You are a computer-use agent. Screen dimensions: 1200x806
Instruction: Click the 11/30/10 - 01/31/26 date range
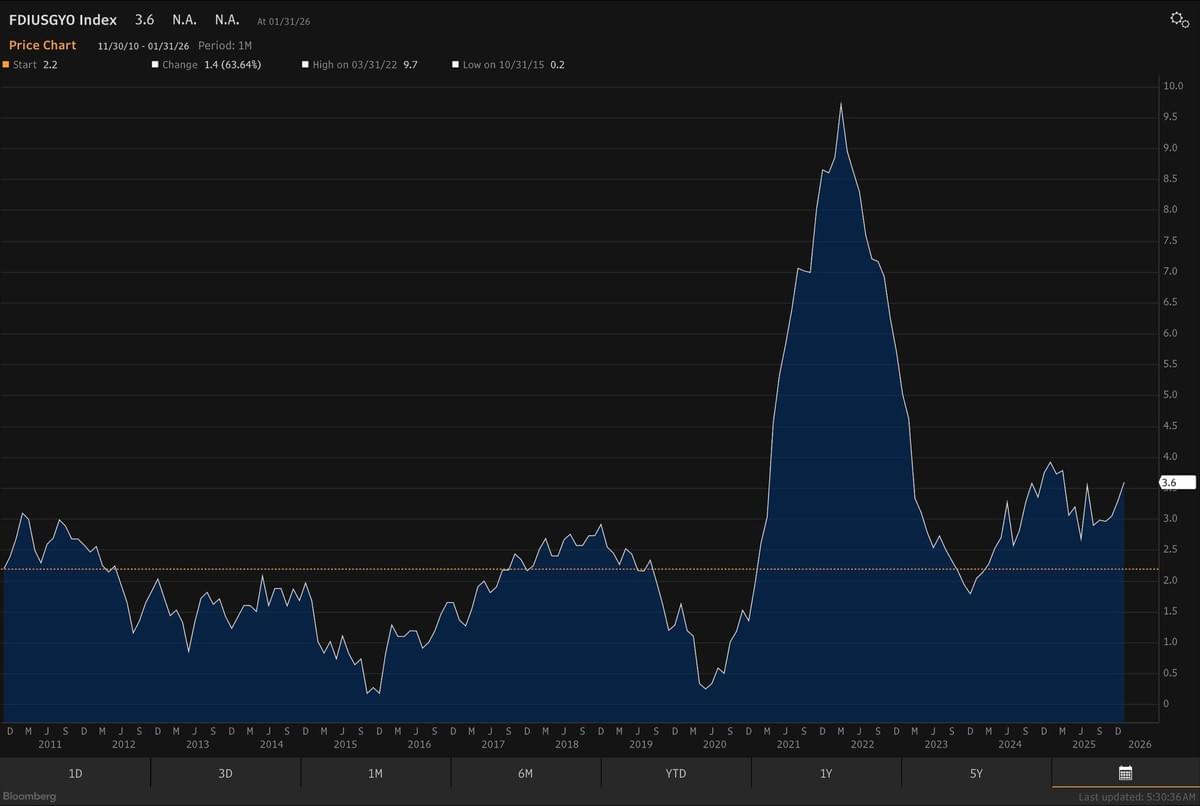pos(143,46)
